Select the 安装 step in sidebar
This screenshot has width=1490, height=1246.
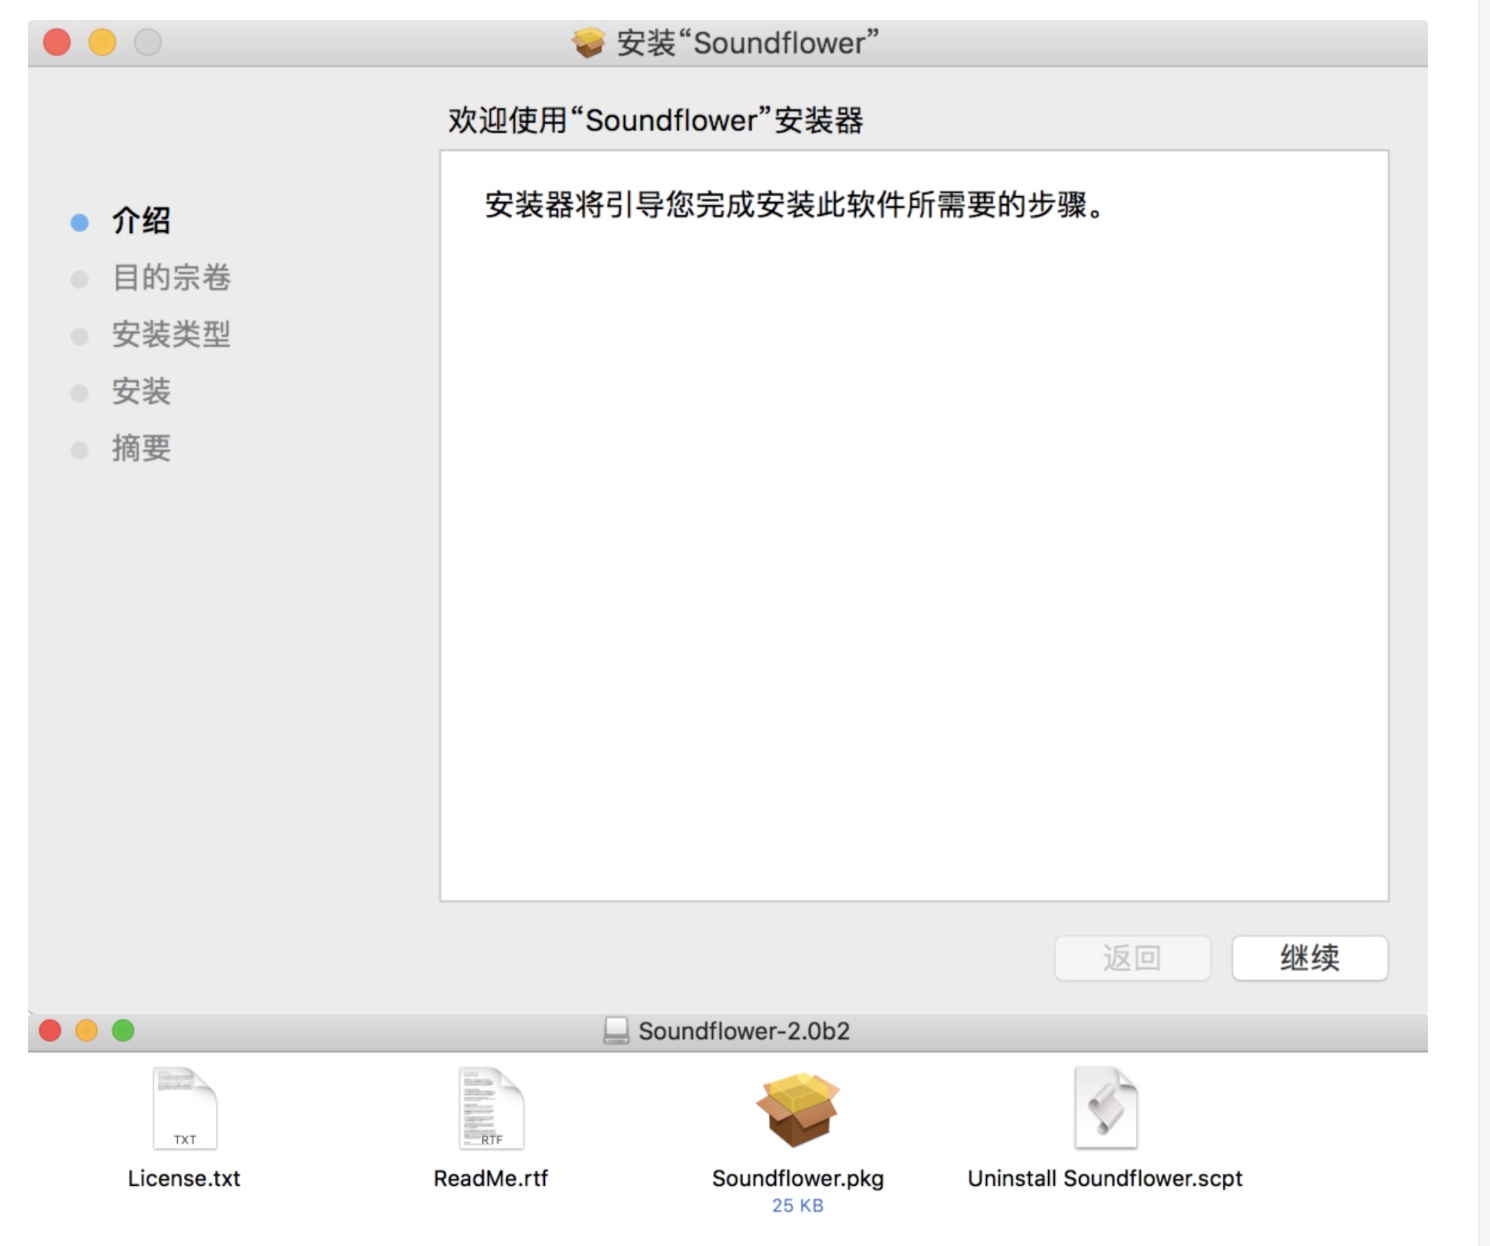[x=141, y=392]
